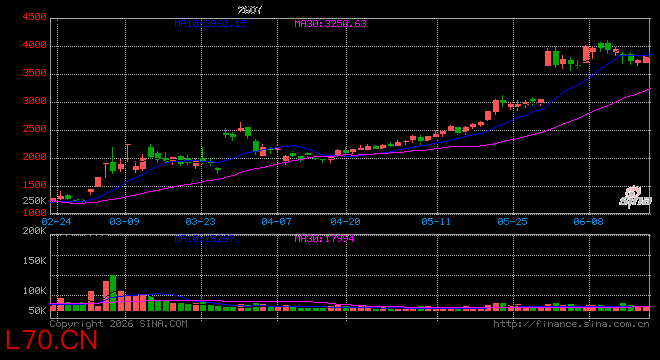
Task: Select the 50K volume axis label
Action: [x=37, y=311]
